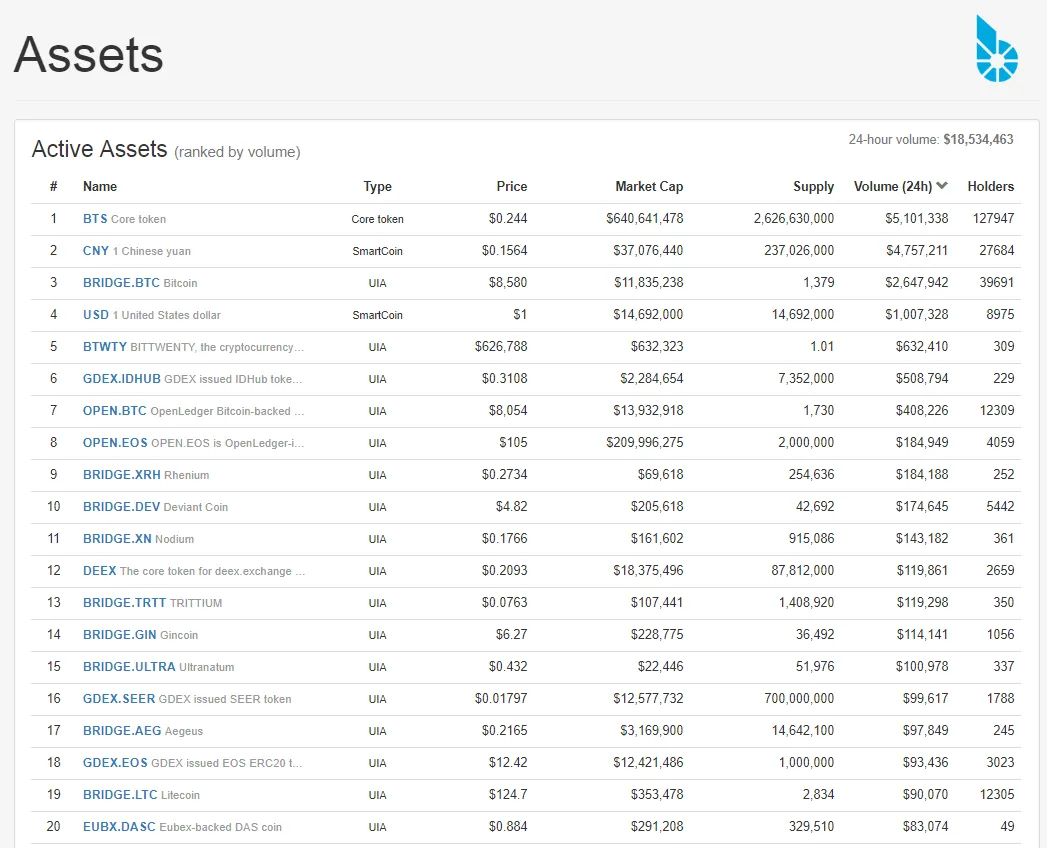Select BRIDGE.AEG market cap $3,169,900
Image resolution: width=1047 pixels, height=848 pixels.
click(652, 731)
